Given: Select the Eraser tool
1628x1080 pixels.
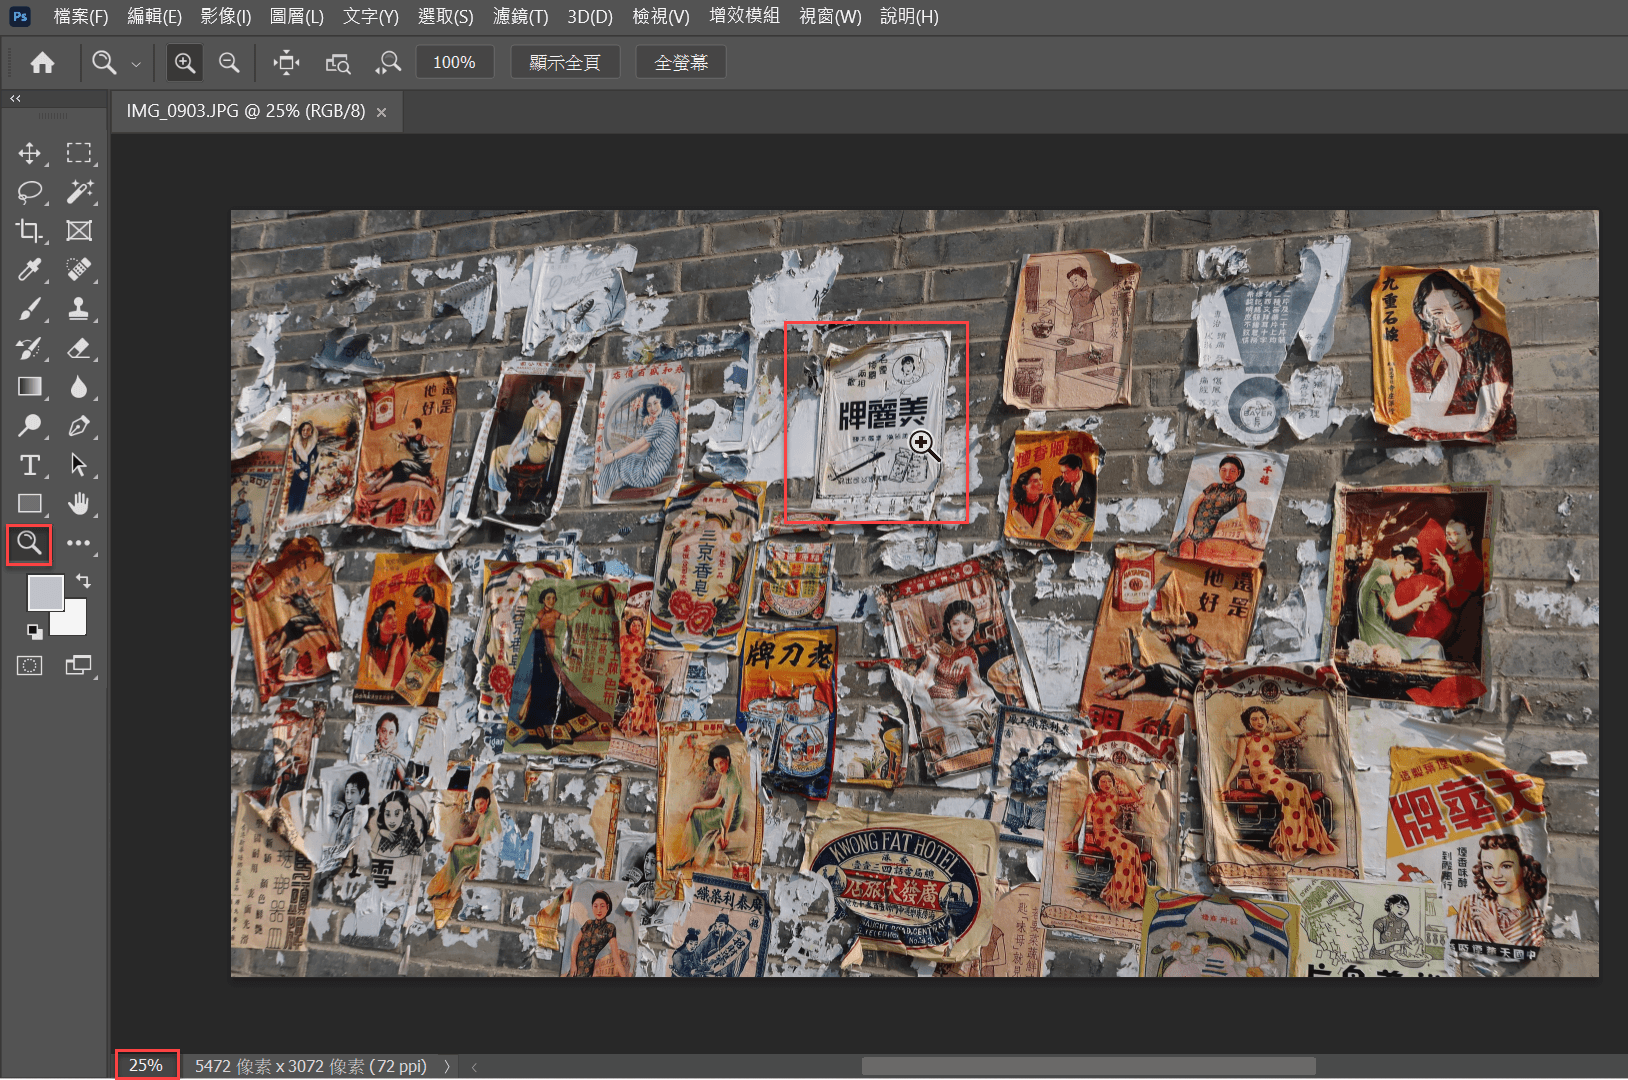Looking at the screenshot, I should coord(79,348).
